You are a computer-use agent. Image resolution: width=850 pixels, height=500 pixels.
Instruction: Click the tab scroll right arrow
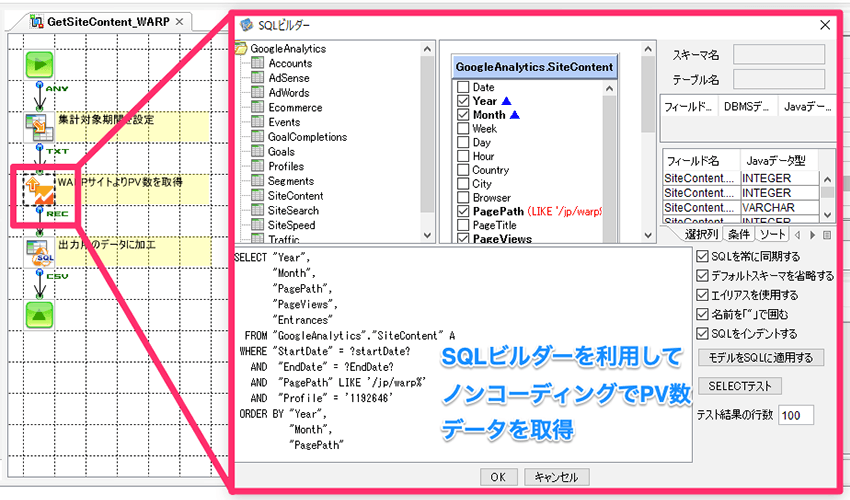pos(812,235)
